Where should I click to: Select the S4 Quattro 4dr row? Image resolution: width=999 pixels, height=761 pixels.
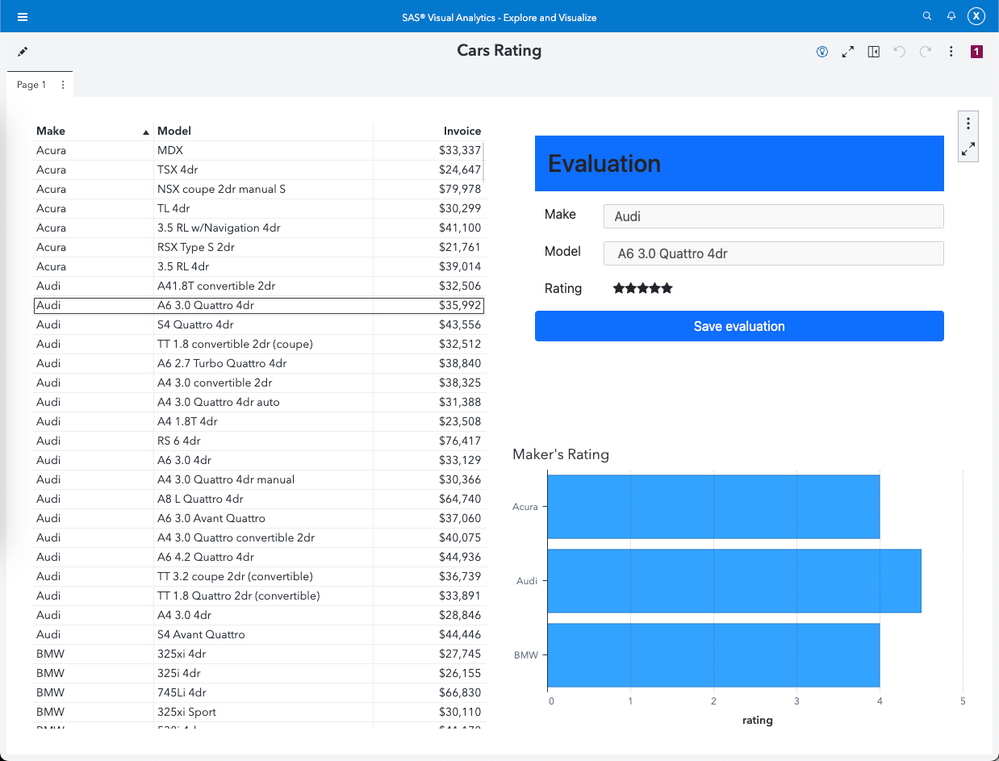258,324
